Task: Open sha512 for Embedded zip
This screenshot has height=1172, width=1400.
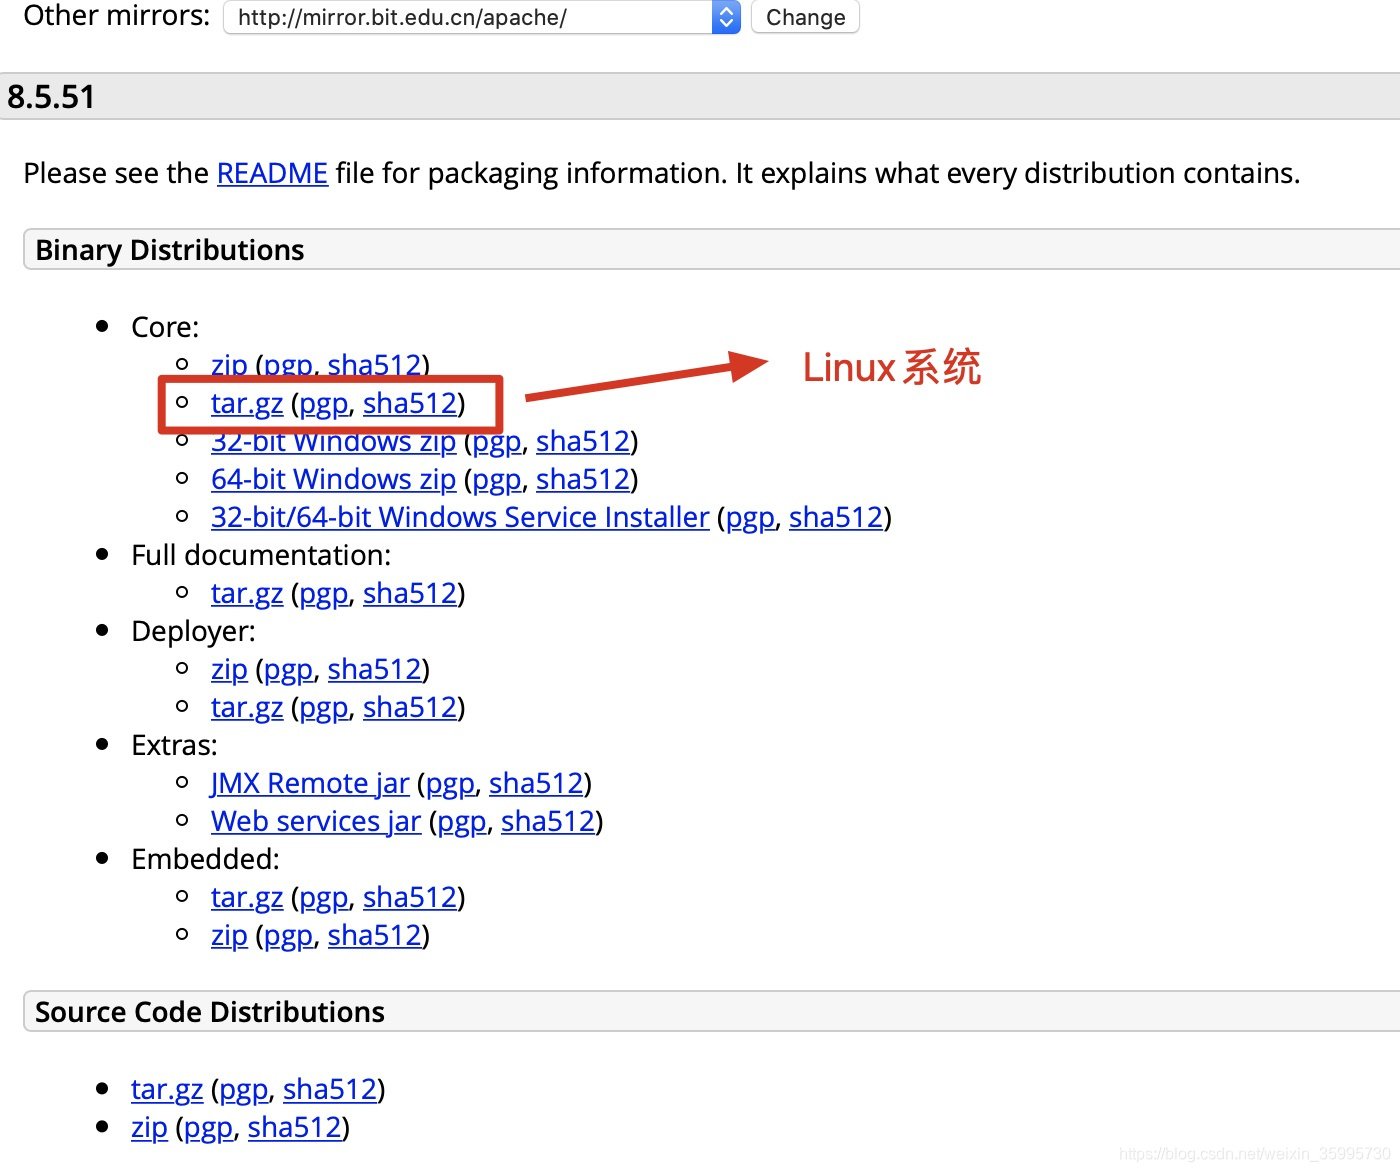Action: 375,935
